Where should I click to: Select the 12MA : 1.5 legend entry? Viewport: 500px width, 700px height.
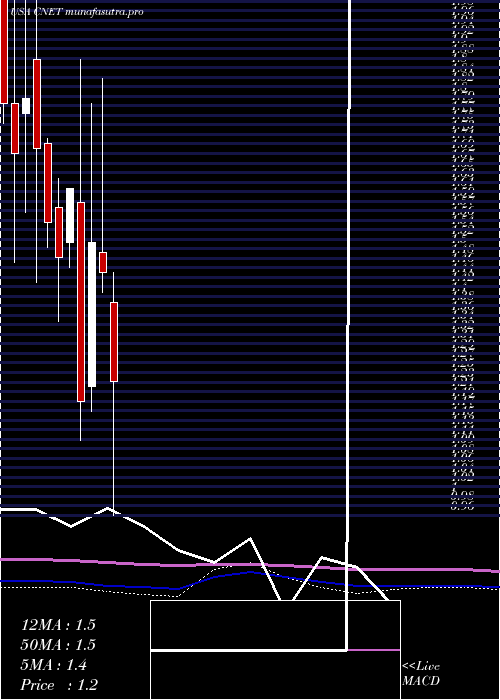point(58,625)
